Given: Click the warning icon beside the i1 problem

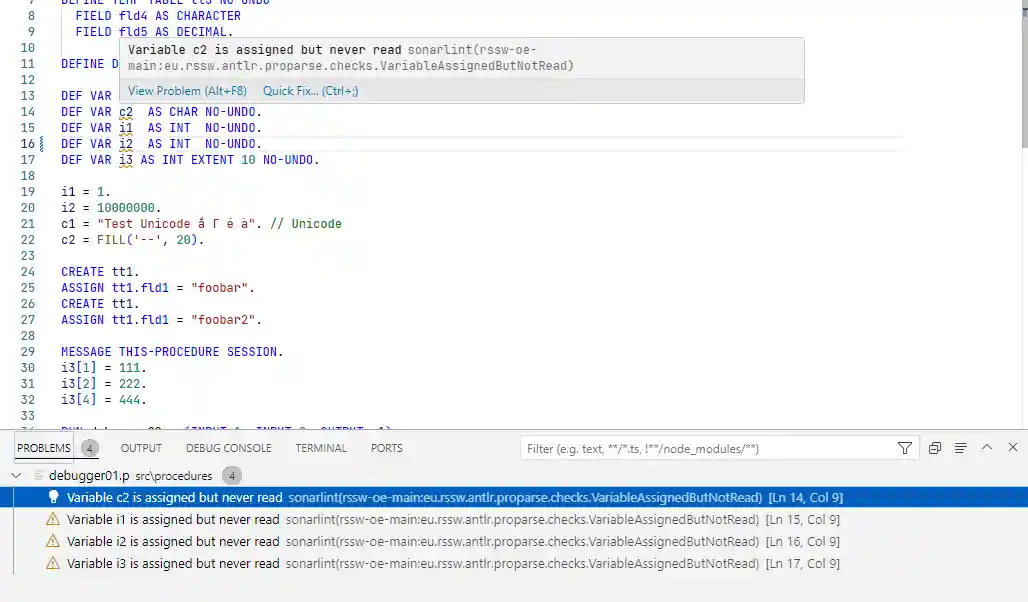Looking at the screenshot, I should (53, 520).
